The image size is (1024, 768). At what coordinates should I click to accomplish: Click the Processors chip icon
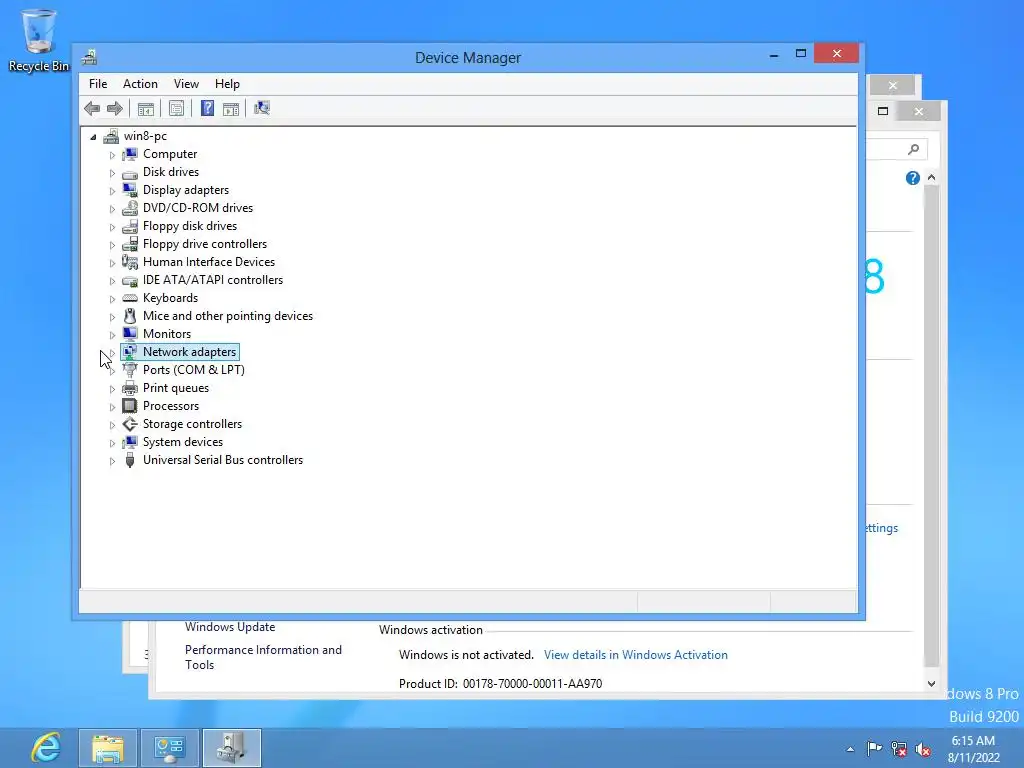(x=130, y=406)
